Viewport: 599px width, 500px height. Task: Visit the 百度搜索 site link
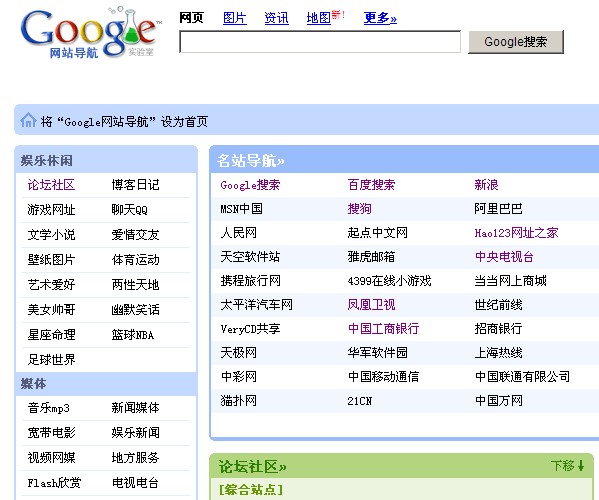pyautogui.click(x=371, y=185)
